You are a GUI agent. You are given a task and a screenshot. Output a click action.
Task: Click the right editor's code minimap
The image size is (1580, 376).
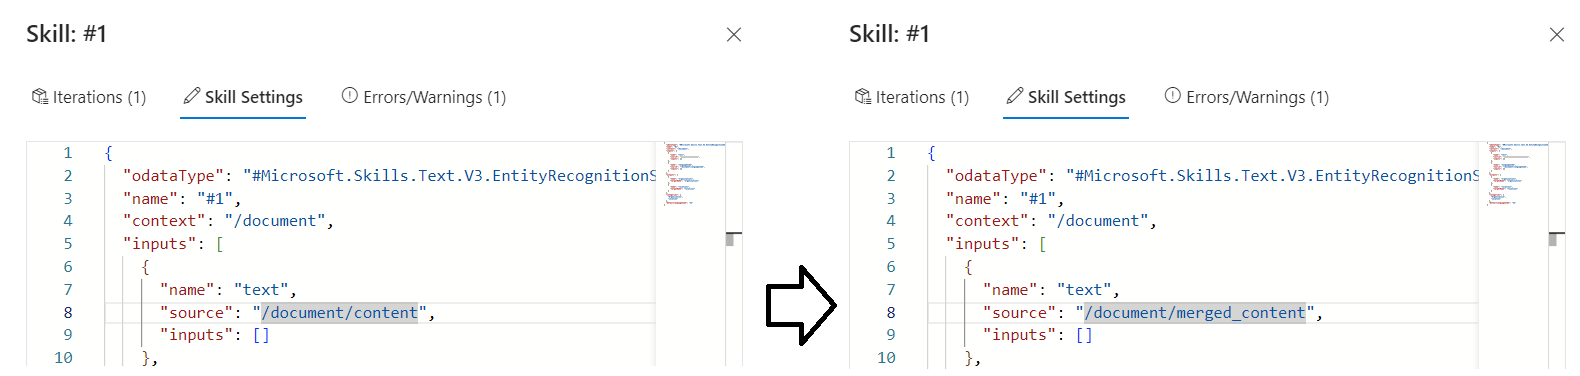1513,174
